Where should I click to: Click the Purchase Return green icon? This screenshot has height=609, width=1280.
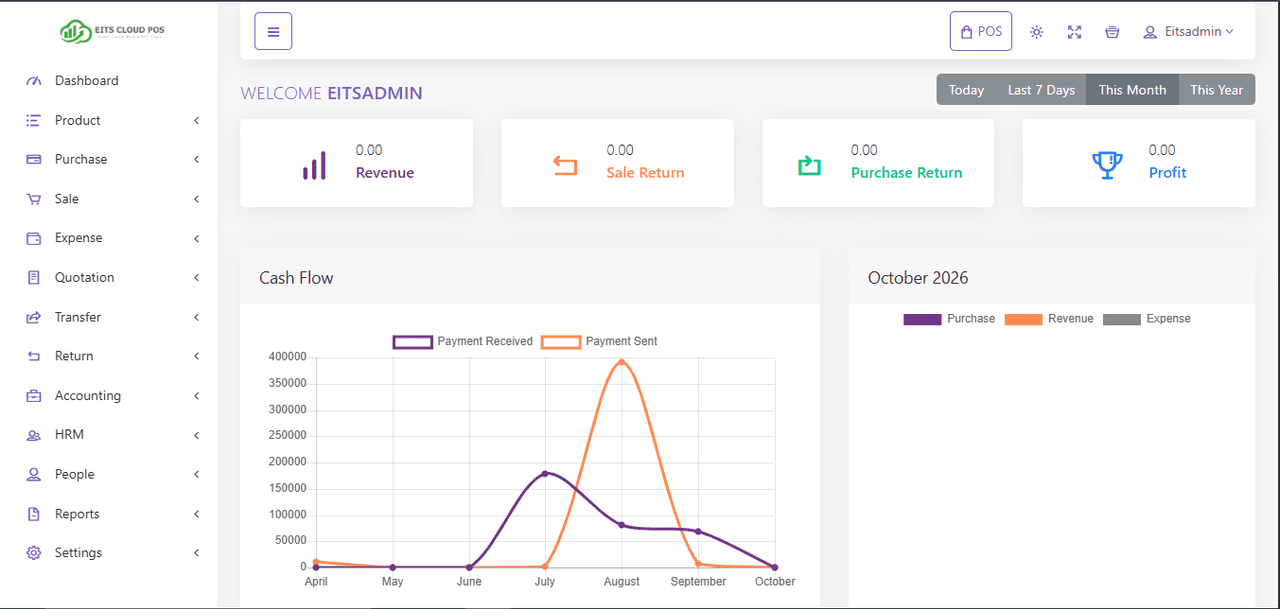click(x=809, y=165)
